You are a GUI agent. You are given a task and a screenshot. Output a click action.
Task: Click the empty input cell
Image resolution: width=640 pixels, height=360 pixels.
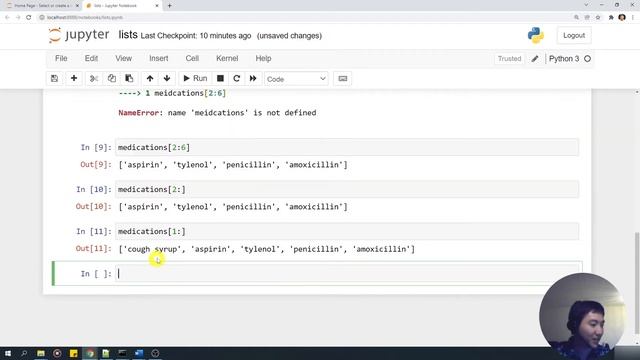(x=347, y=273)
